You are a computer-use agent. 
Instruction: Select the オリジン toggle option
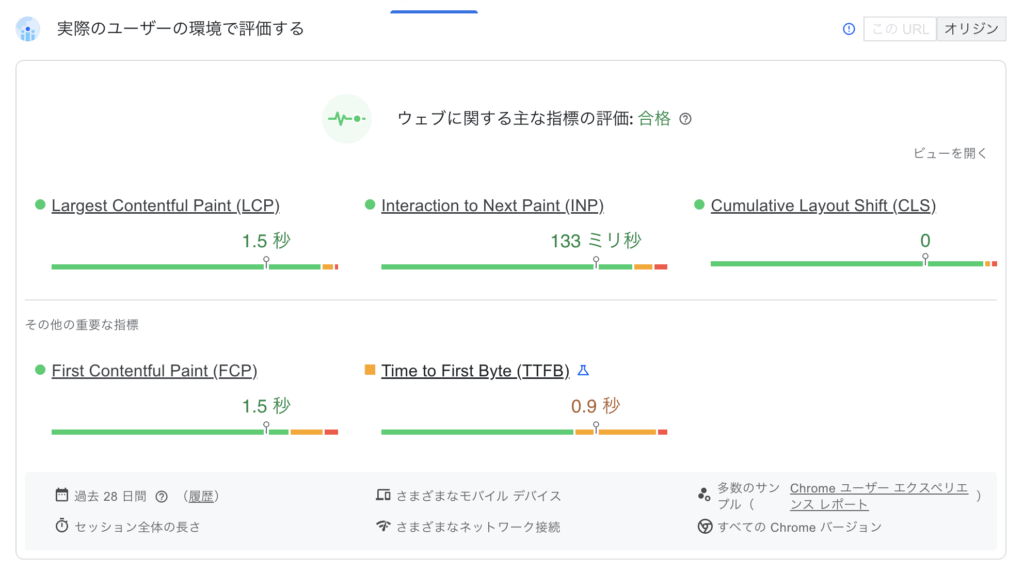pos(971,29)
